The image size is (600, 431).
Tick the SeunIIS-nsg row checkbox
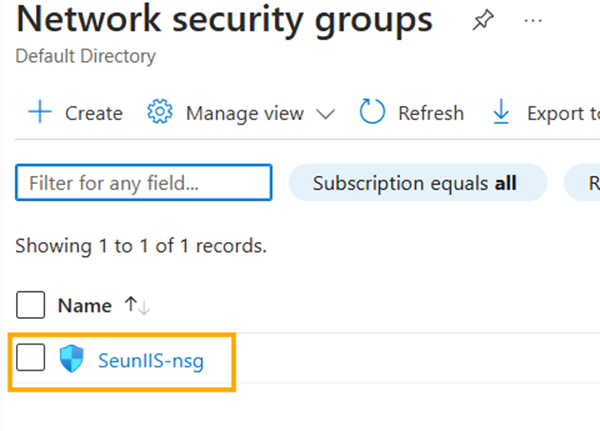[31, 359]
